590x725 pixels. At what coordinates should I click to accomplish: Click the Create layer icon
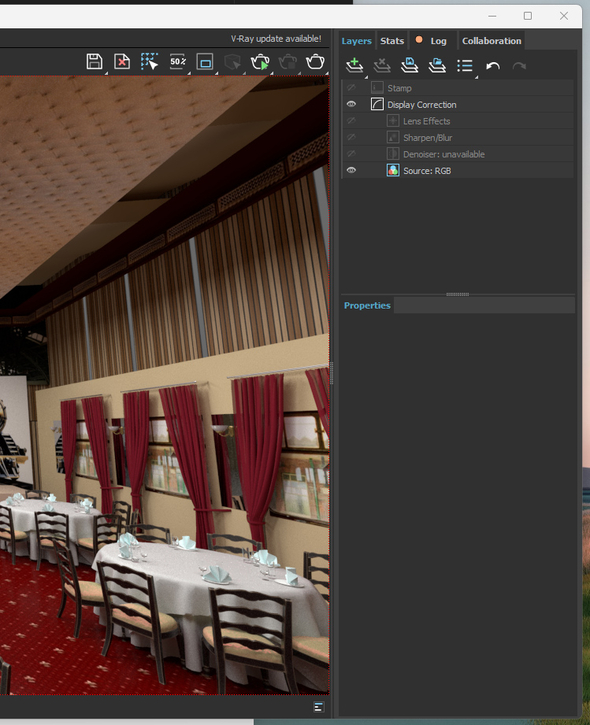[x=355, y=66]
